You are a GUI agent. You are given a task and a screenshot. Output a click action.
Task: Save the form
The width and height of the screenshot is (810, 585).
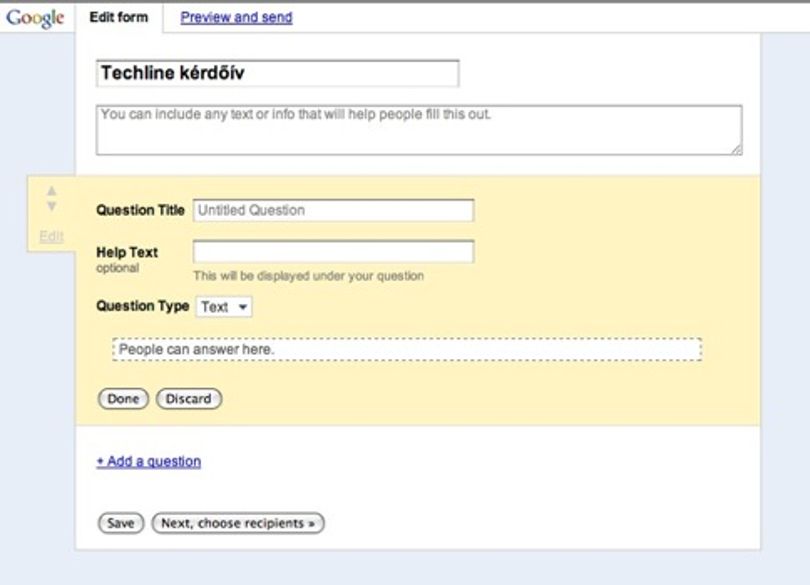[120, 523]
